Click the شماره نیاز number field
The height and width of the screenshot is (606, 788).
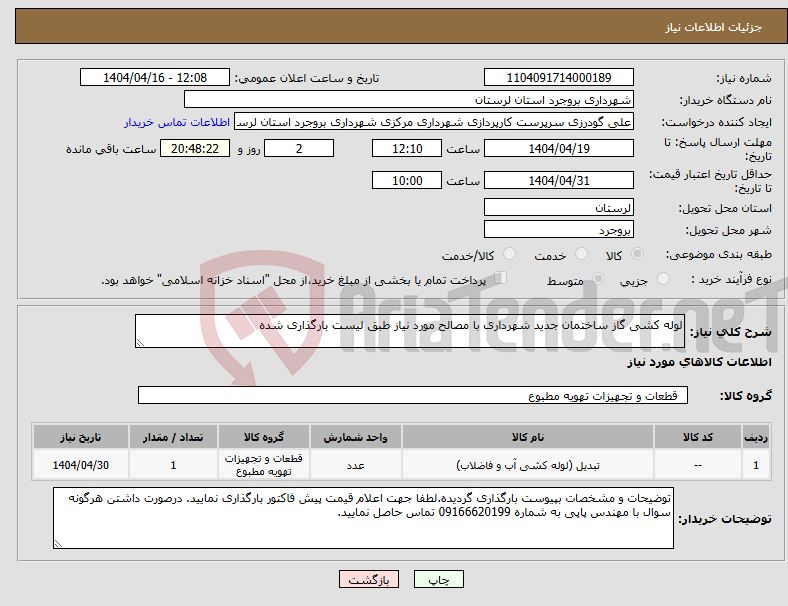tap(558, 77)
